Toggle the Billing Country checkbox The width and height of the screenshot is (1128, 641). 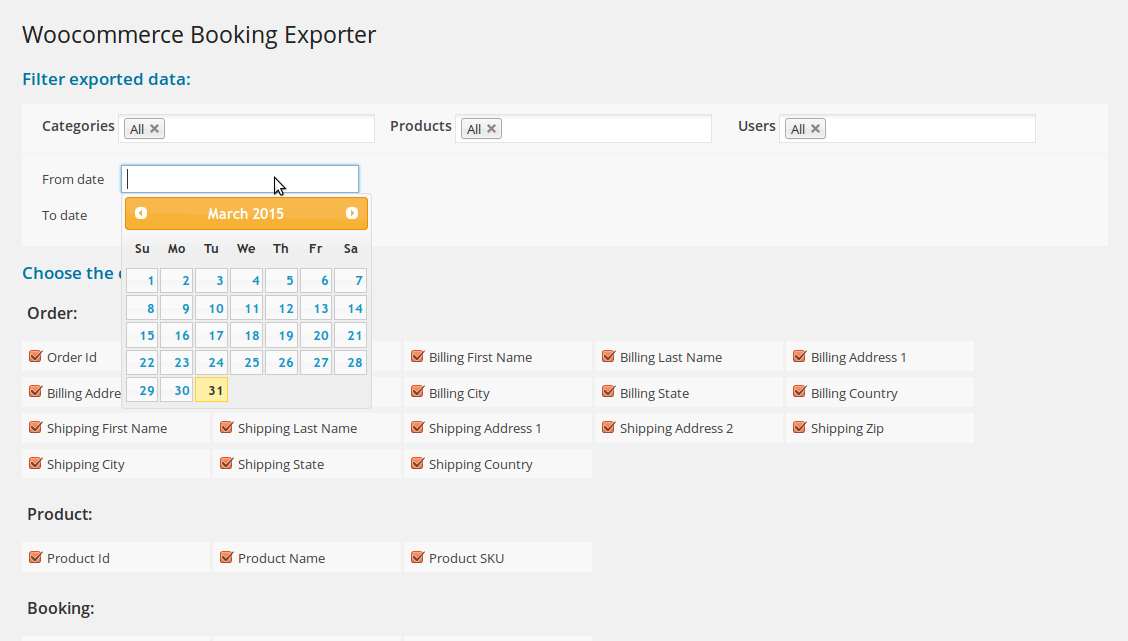click(x=799, y=392)
